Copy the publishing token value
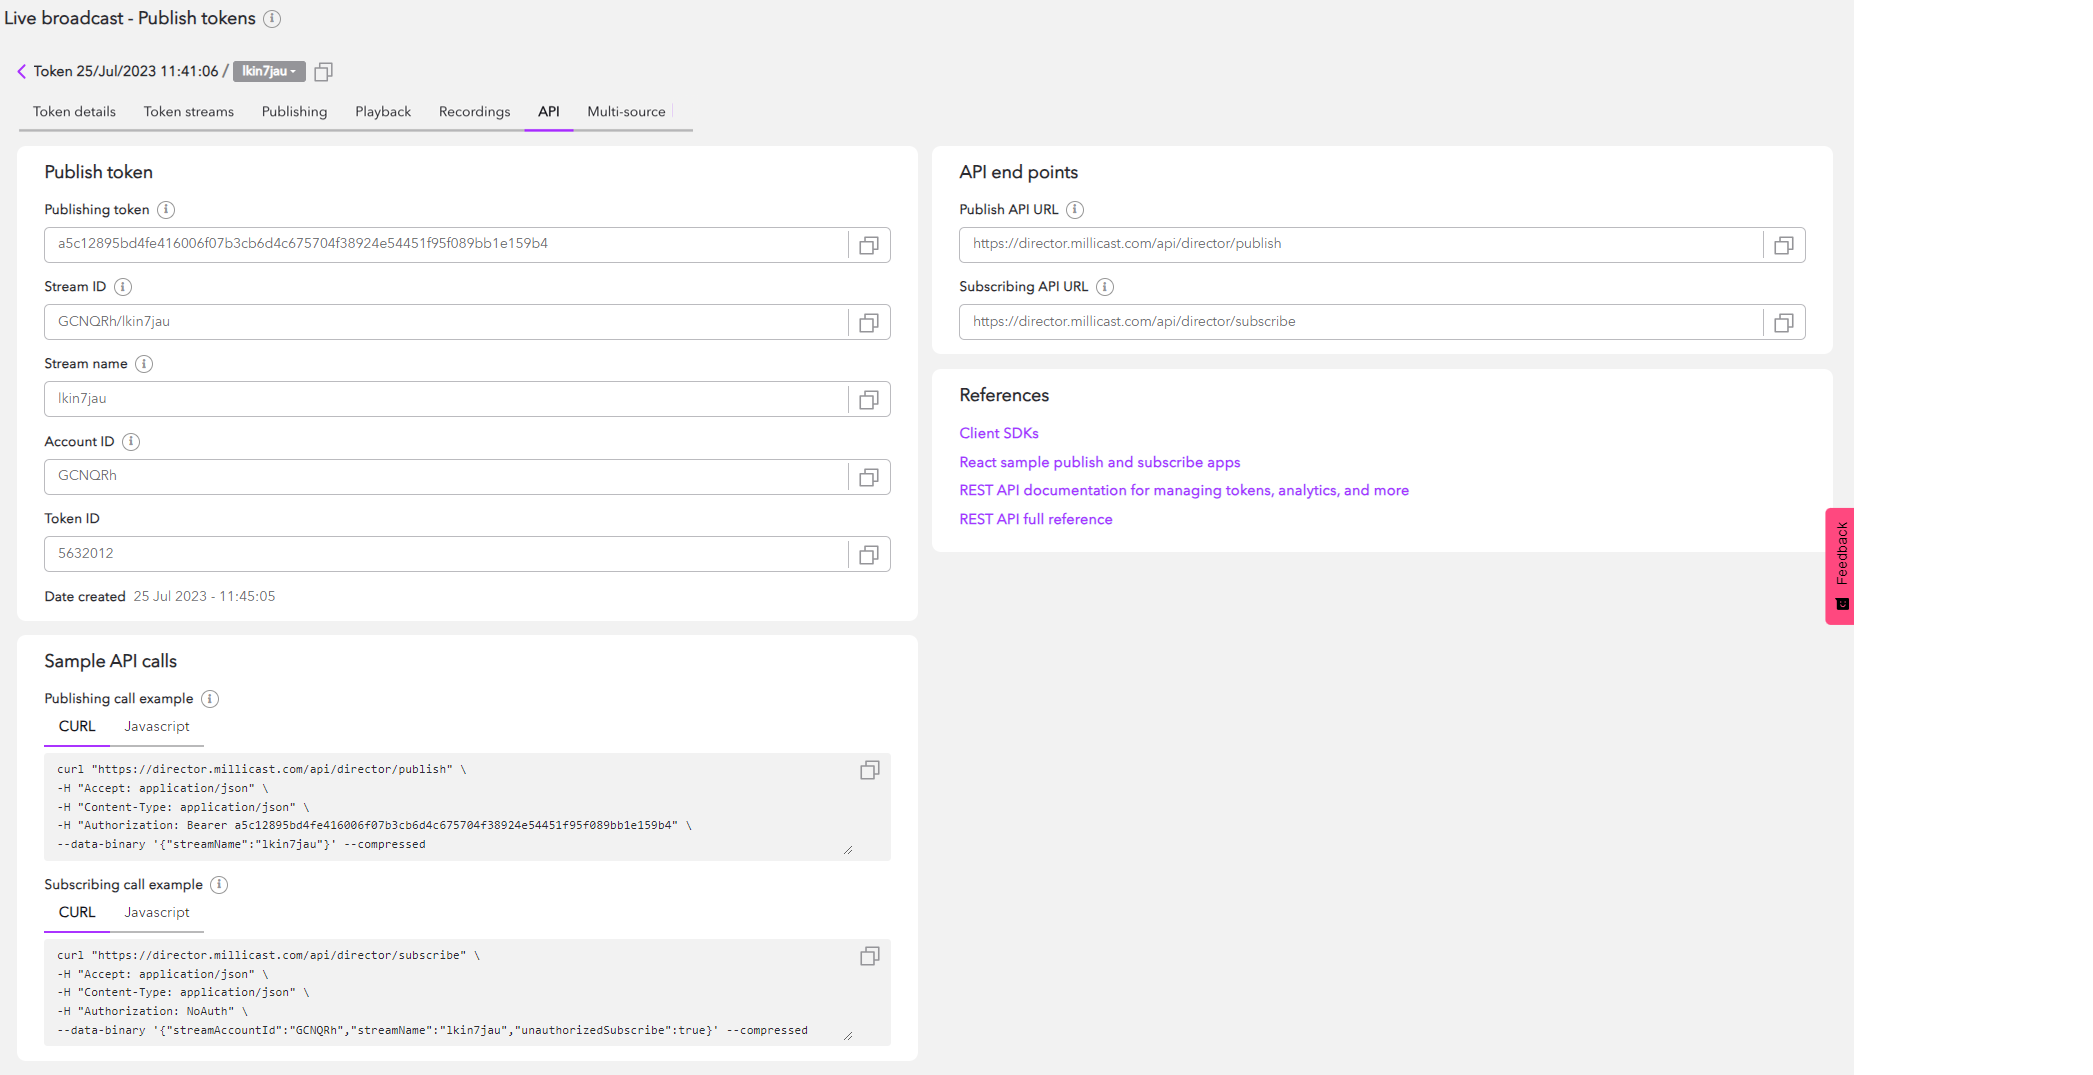2093x1075 pixels. coord(868,245)
